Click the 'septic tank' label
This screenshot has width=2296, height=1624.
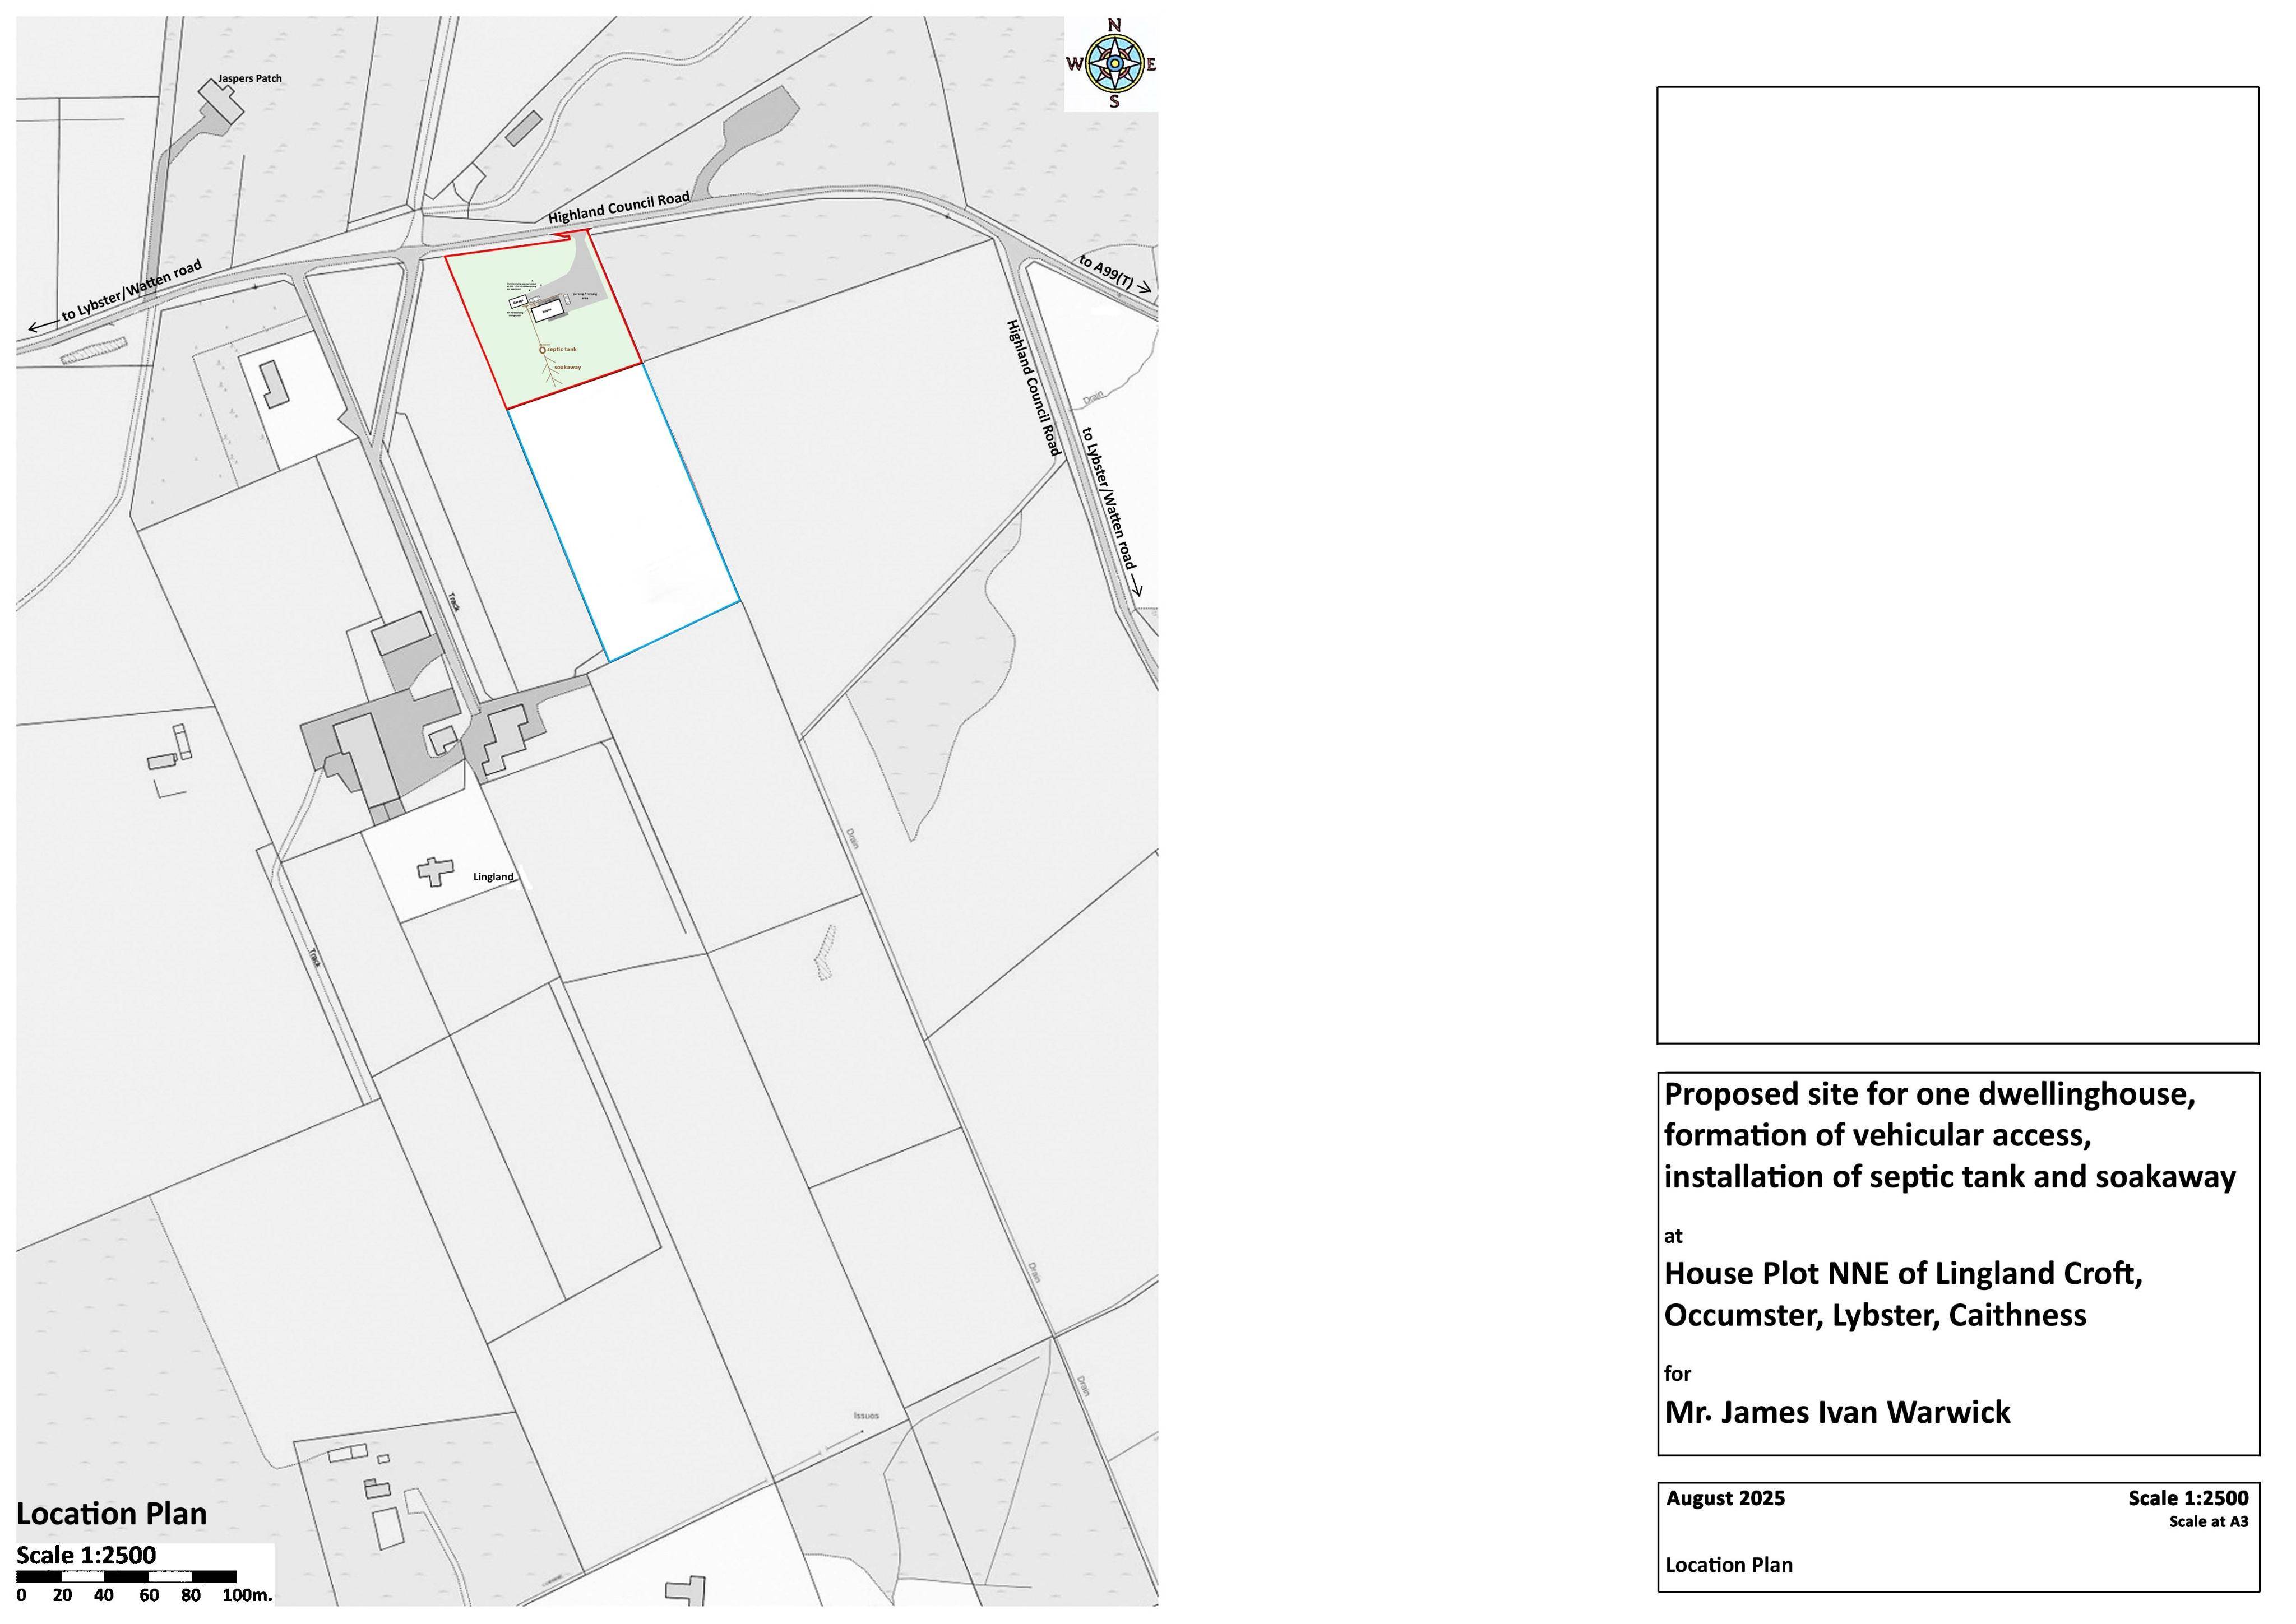tap(562, 350)
